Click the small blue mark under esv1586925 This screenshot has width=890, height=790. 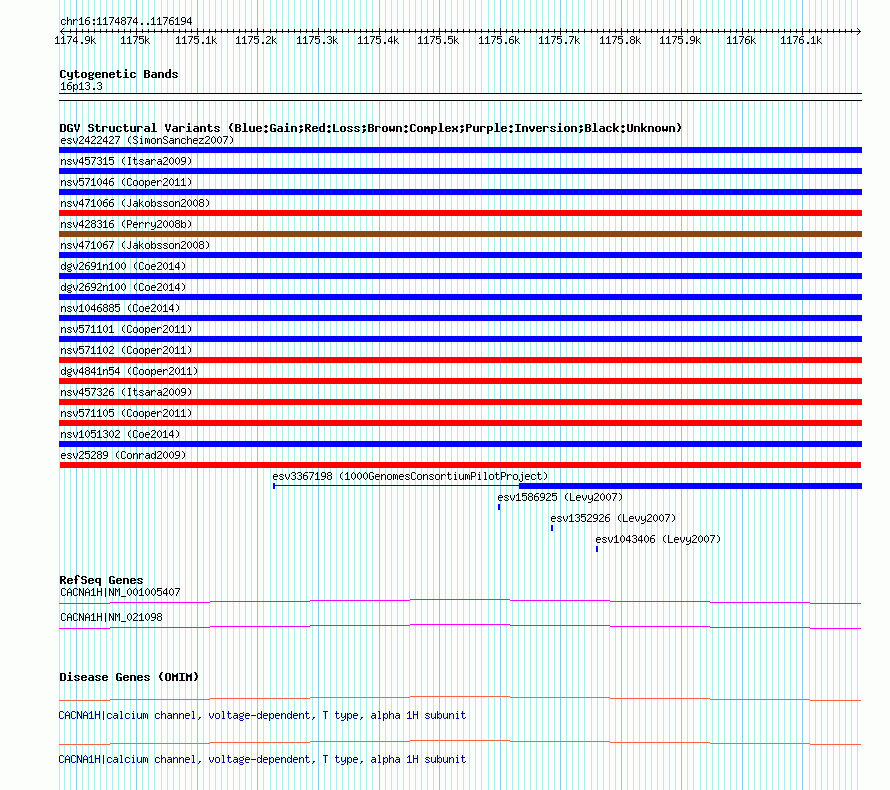[499, 507]
